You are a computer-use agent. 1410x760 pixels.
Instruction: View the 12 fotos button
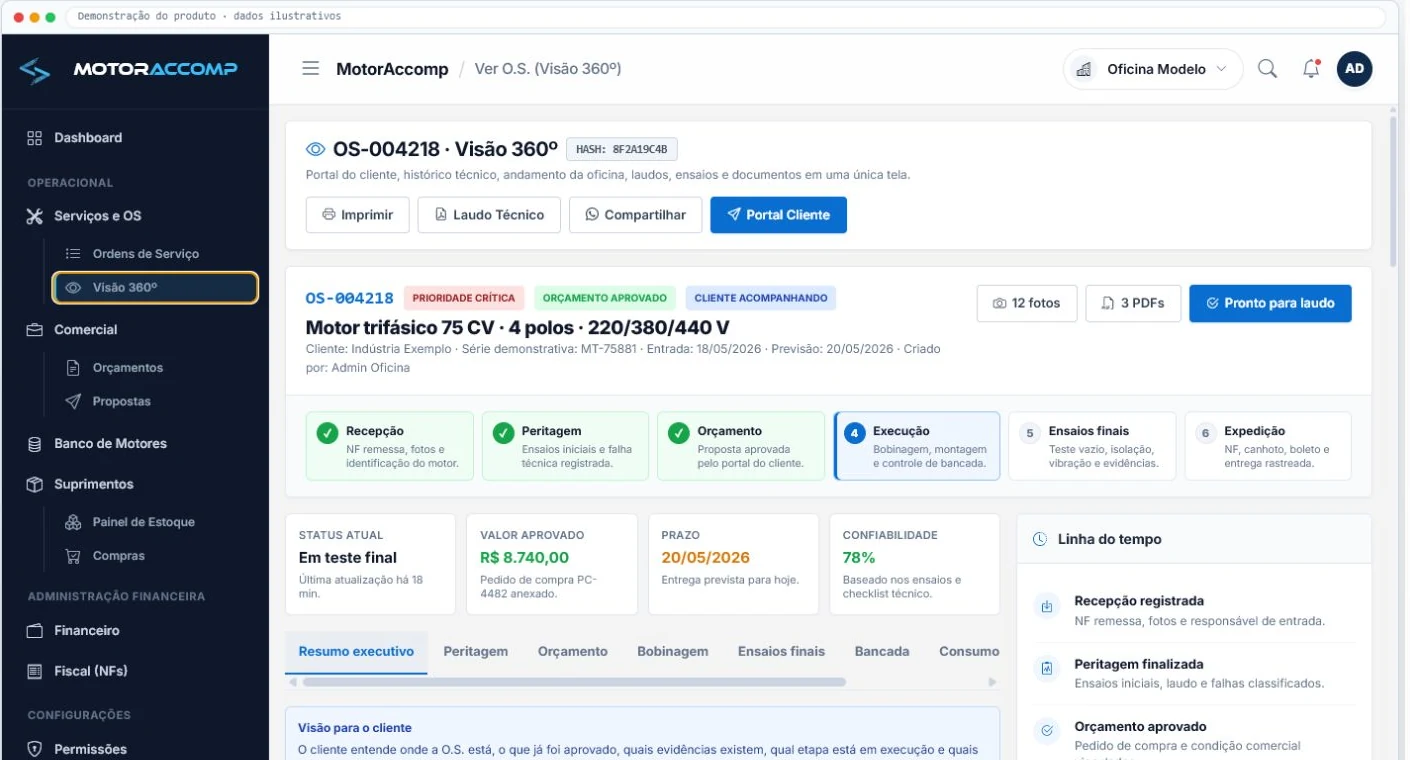[1026, 303]
